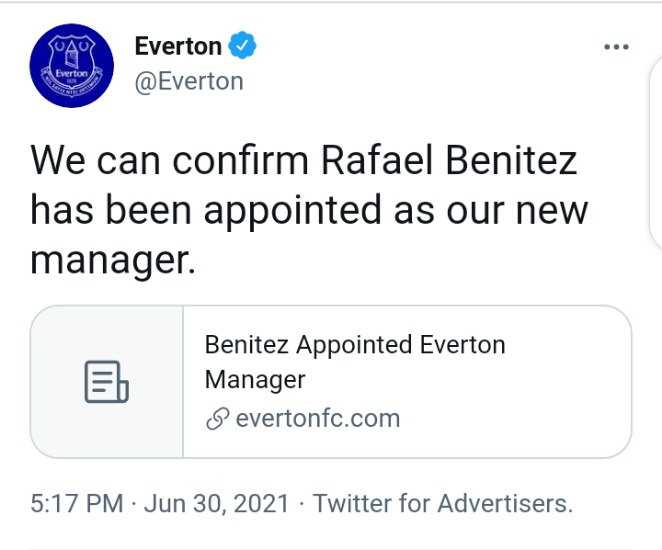This screenshot has height=550, width=662.
Task: Click the tweet text 'We can confirm Rafael Benitez'
Action: (304, 160)
